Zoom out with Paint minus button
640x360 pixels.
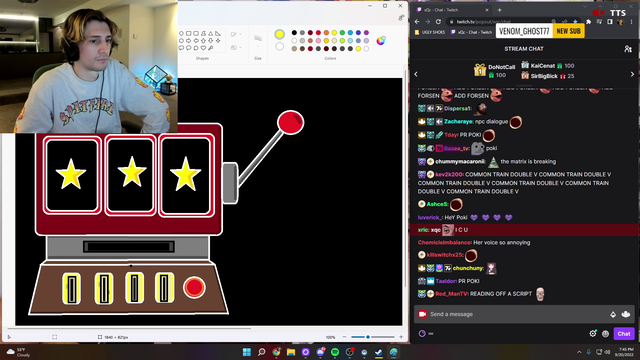[x=344, y=337]
